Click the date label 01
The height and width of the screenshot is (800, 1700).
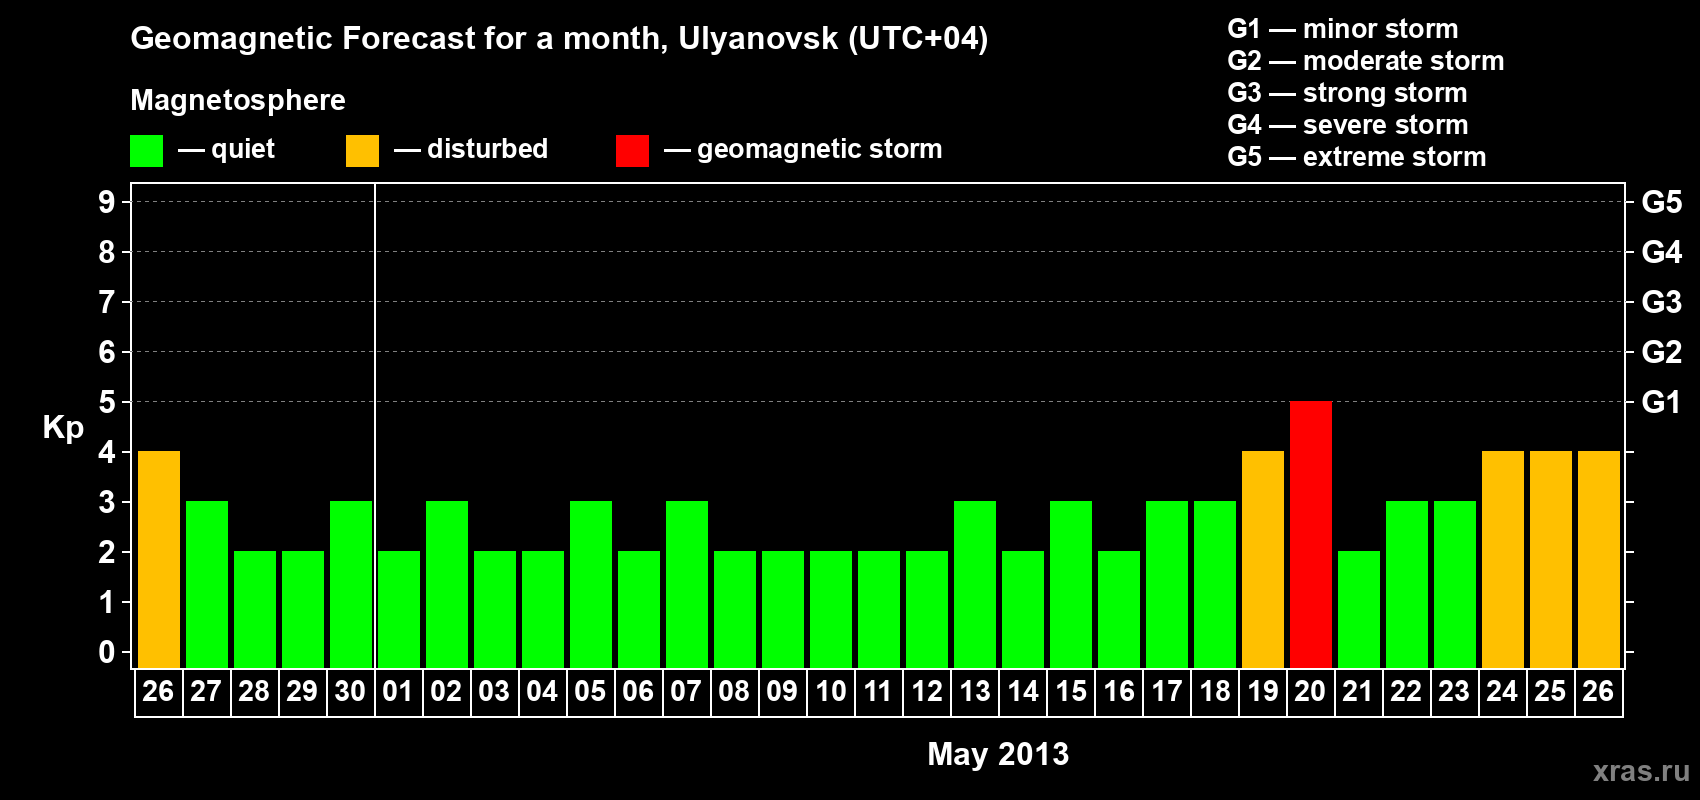pos(398,691)
